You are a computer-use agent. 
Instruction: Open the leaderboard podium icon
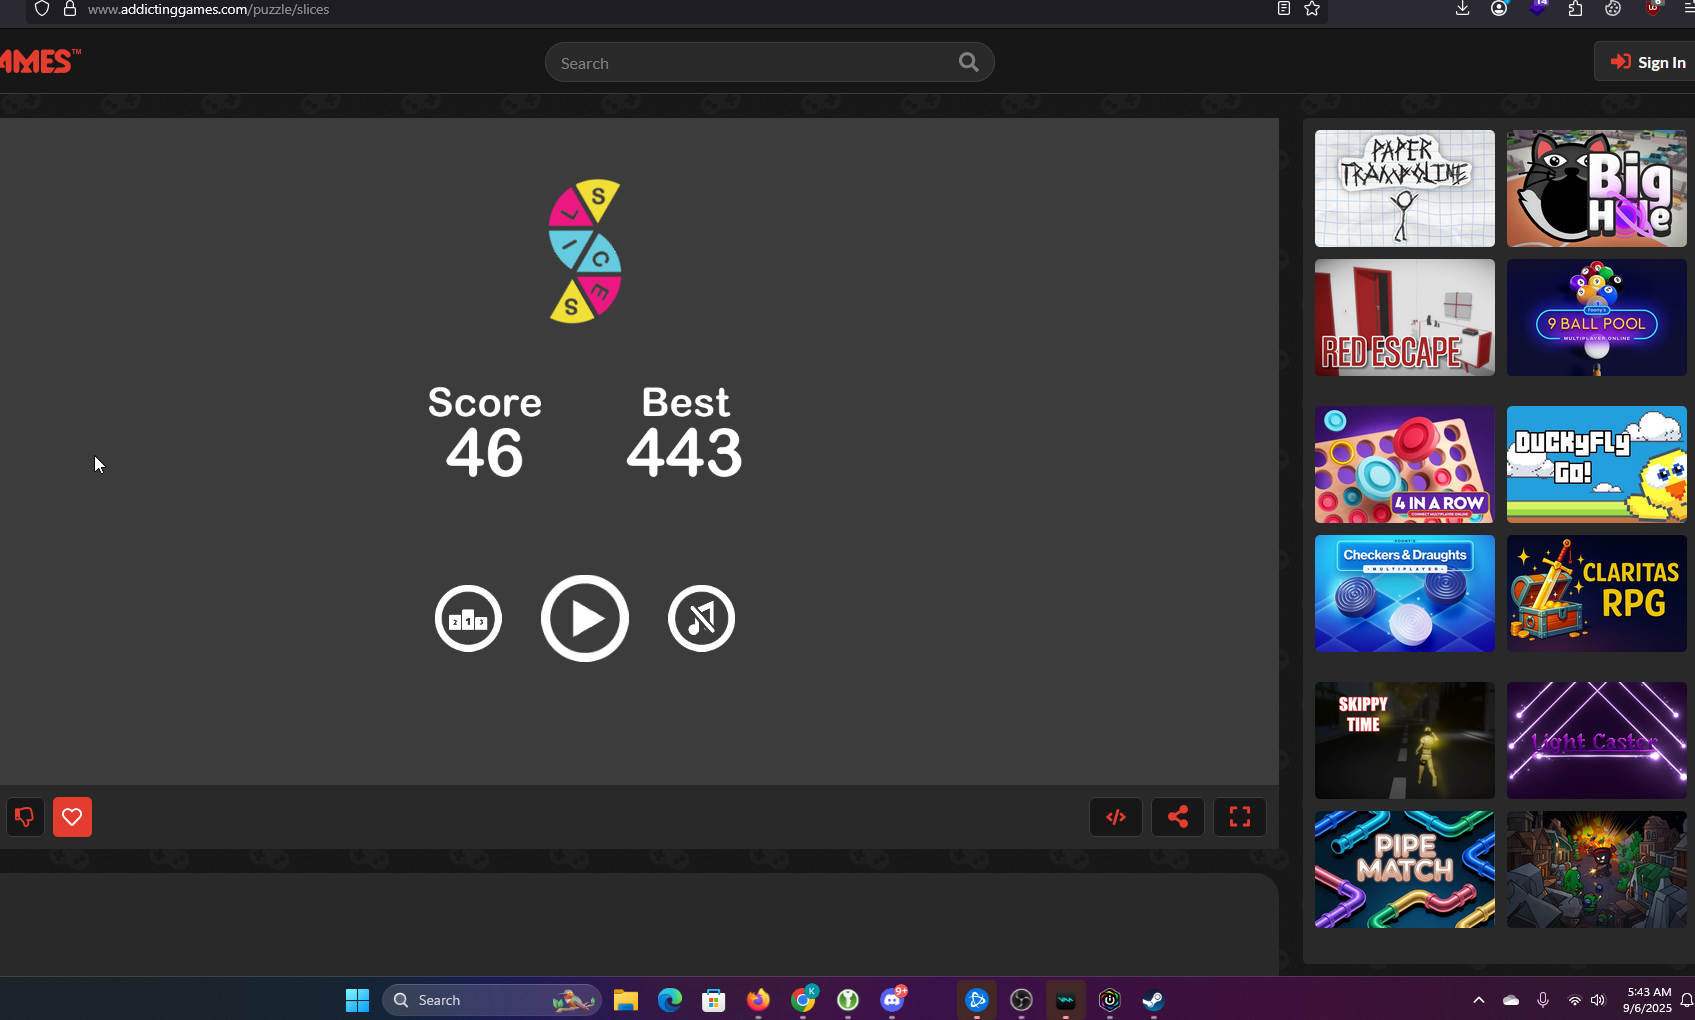point(468,619)
